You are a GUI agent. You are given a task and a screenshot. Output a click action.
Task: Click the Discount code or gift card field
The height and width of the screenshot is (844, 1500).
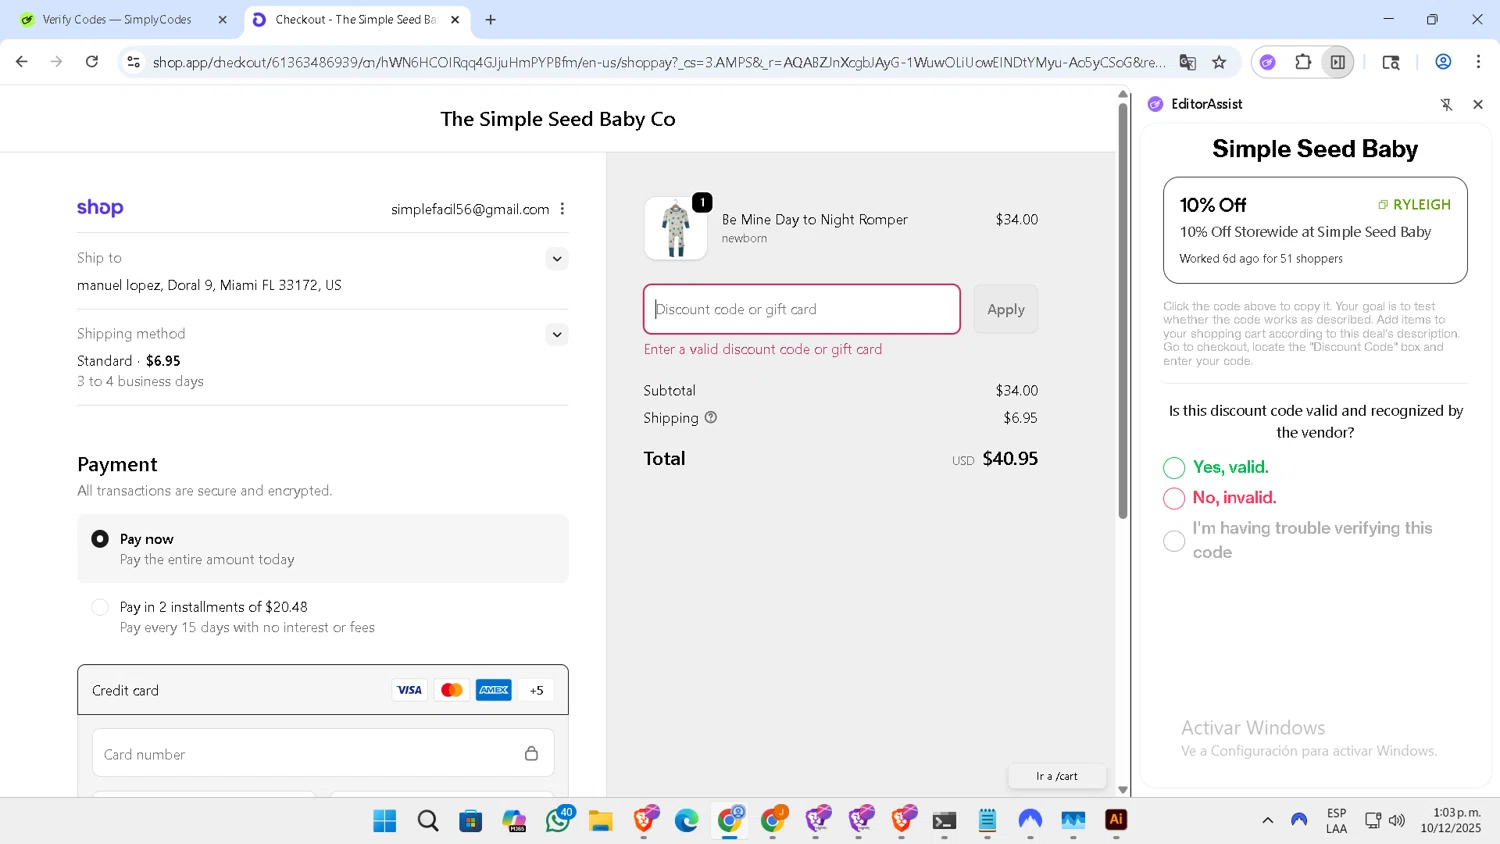(x=802, y=309)
